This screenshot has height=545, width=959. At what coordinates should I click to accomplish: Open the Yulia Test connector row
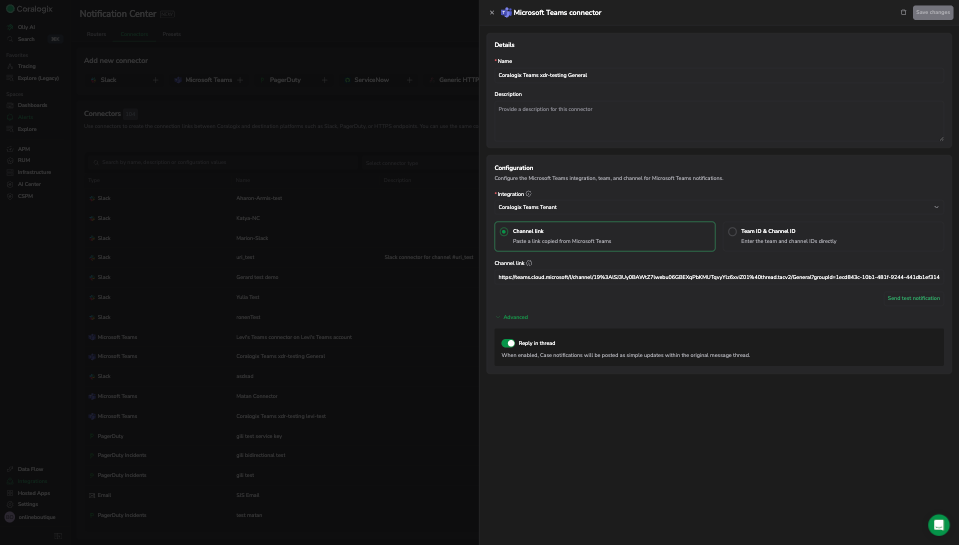click(282, 297)
